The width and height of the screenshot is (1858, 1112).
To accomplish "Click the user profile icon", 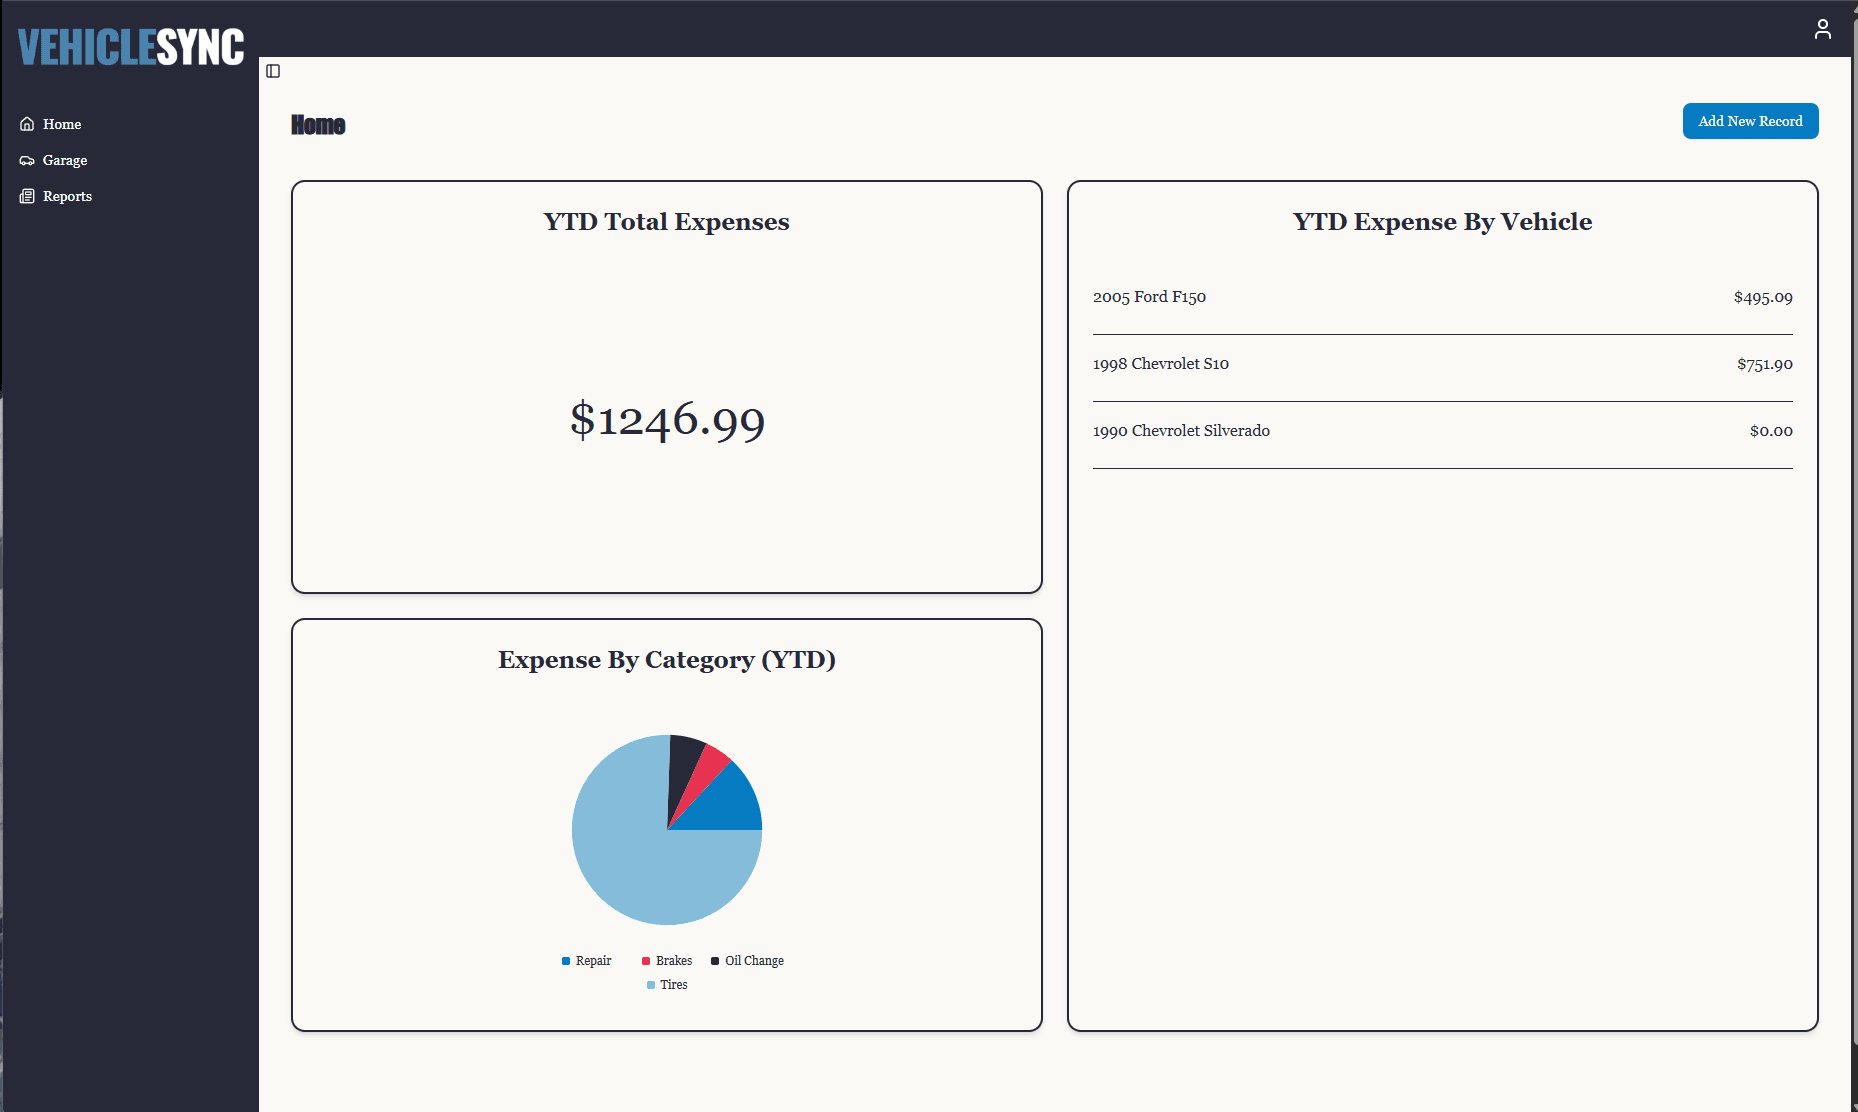I will (1822, 29).
